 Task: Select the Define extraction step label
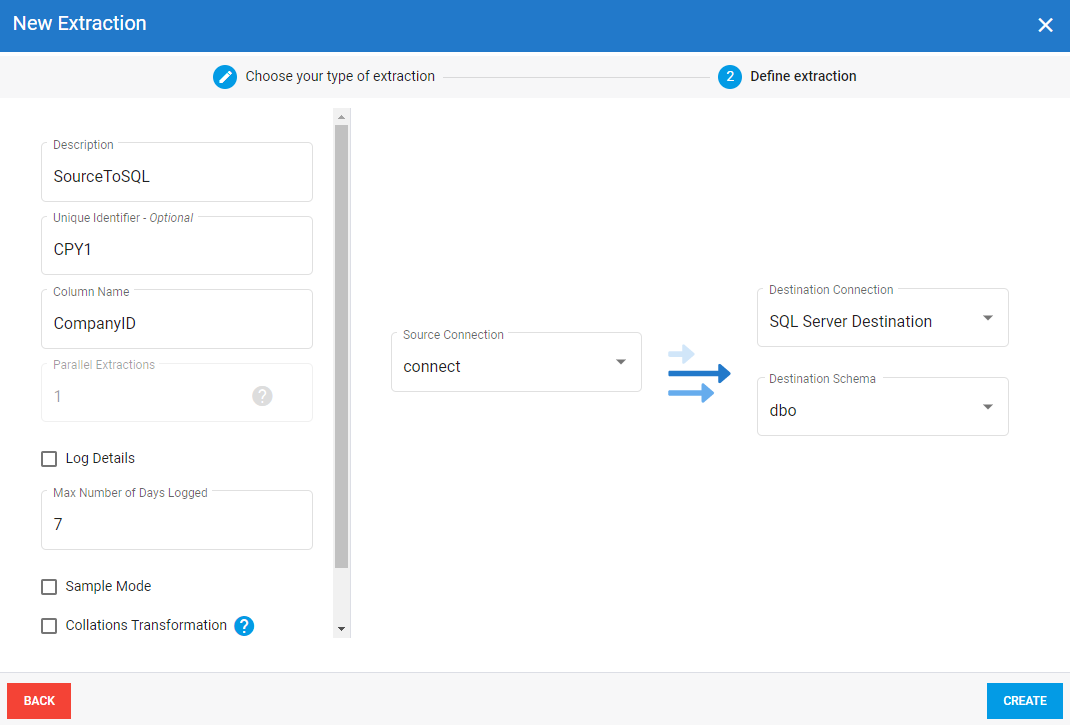click(803, 77)
